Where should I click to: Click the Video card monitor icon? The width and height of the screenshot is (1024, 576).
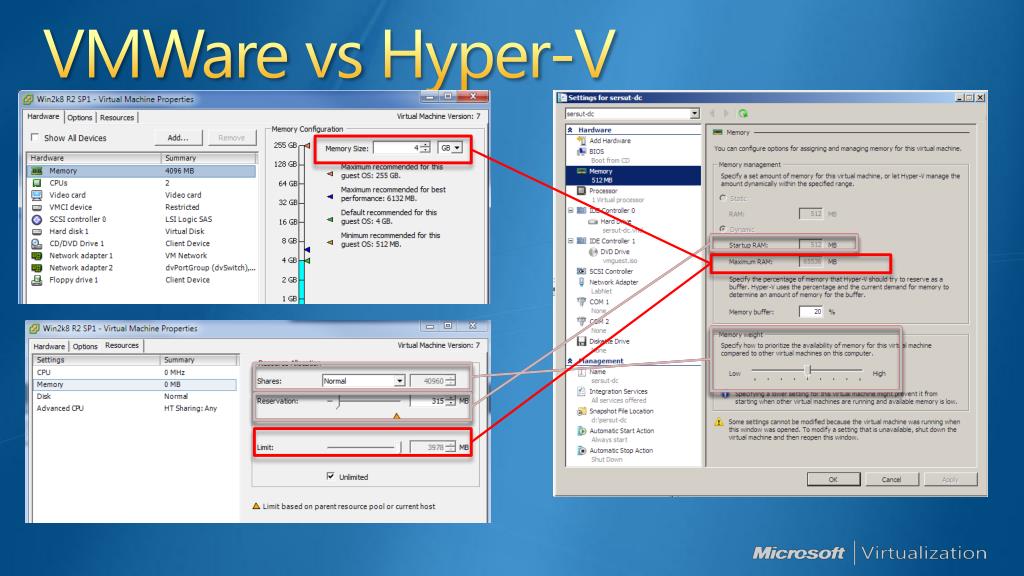click(37, 195)
